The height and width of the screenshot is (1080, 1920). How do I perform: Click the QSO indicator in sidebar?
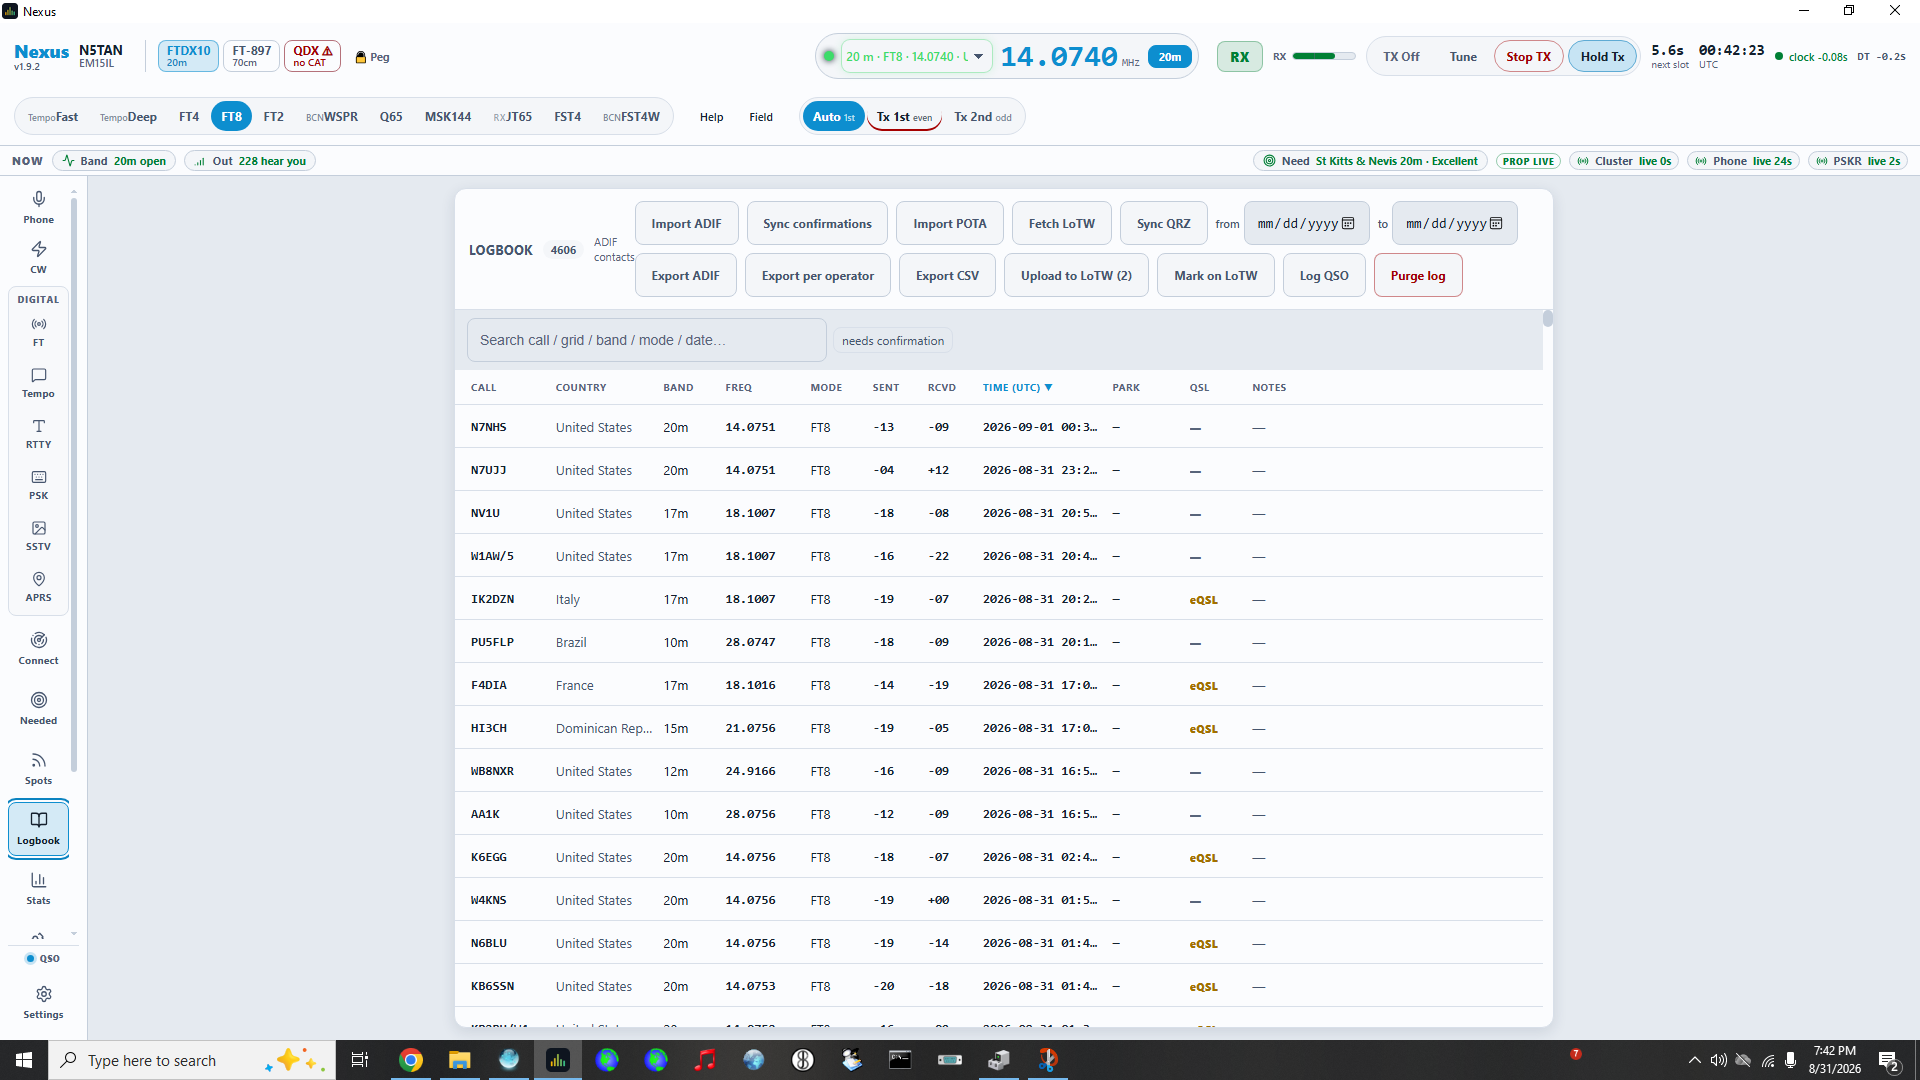[x=43, y=958]
